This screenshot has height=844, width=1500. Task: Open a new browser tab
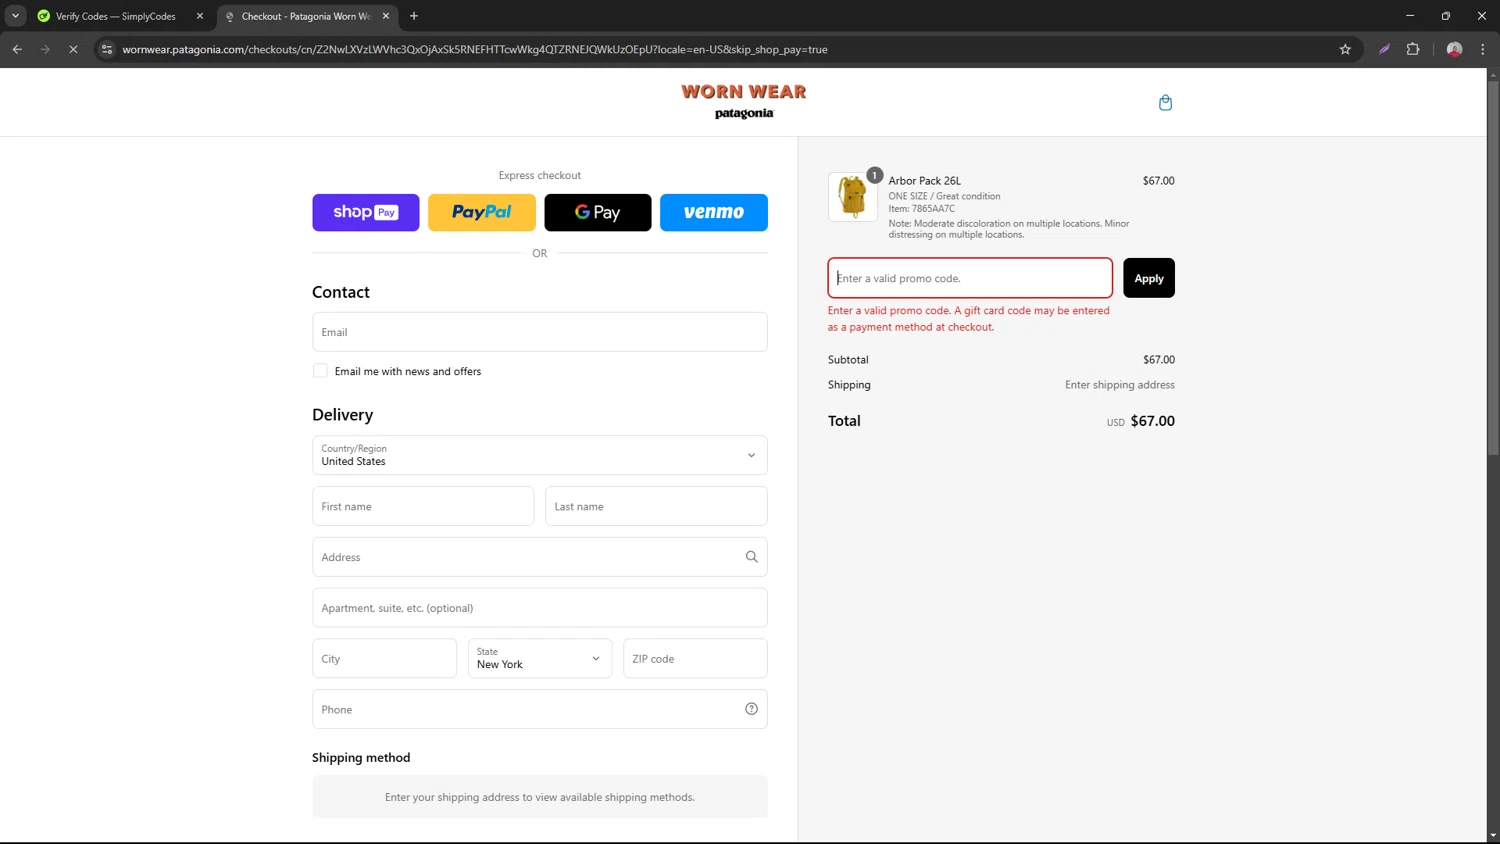pos(414,16)
